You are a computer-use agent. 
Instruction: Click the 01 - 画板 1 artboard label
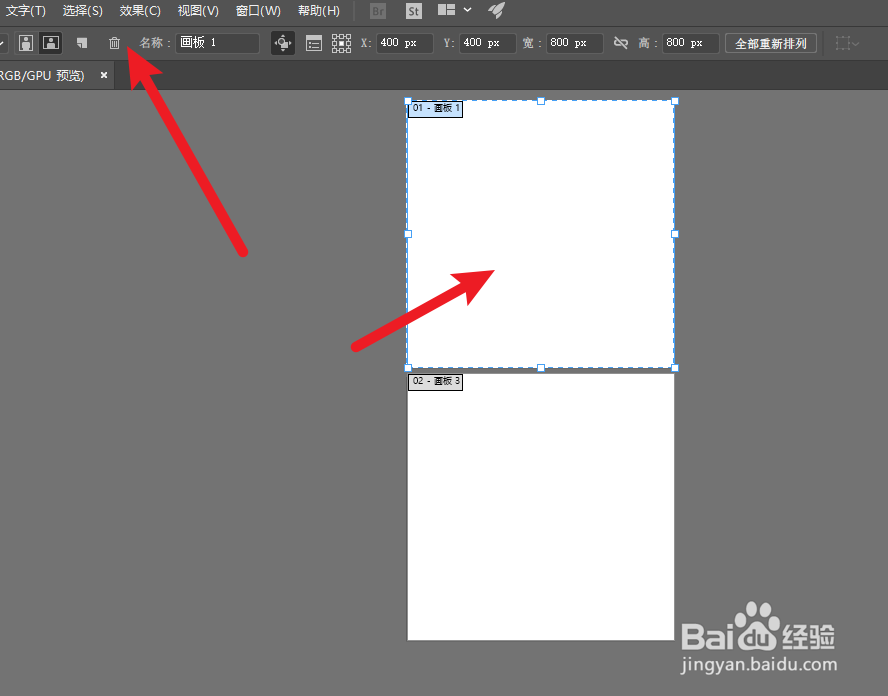tap(436, 109)
